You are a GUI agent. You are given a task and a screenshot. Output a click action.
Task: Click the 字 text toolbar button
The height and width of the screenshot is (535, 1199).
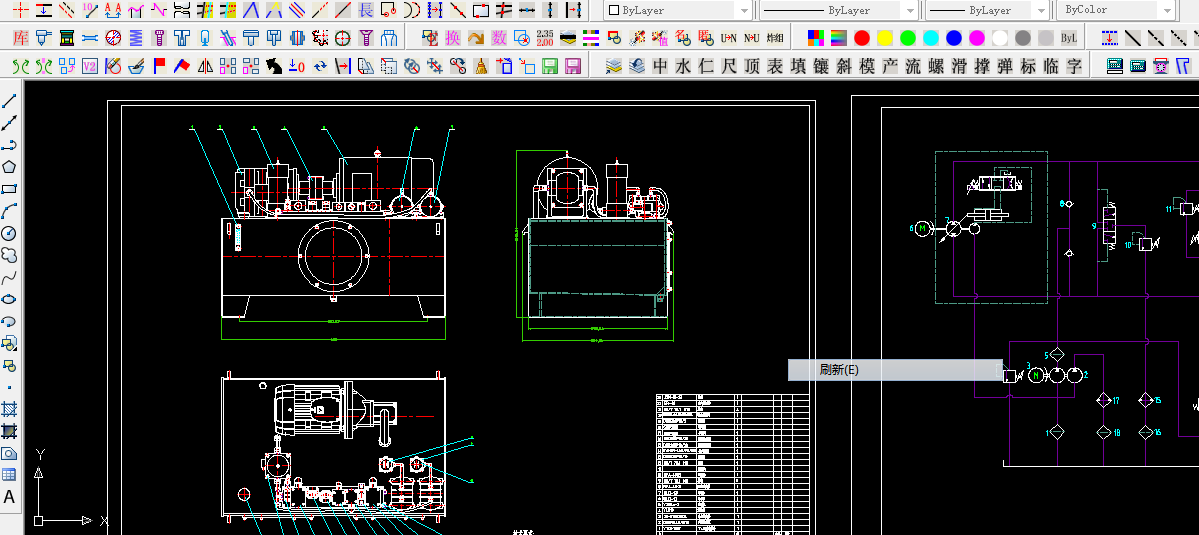click(1074, 66)
